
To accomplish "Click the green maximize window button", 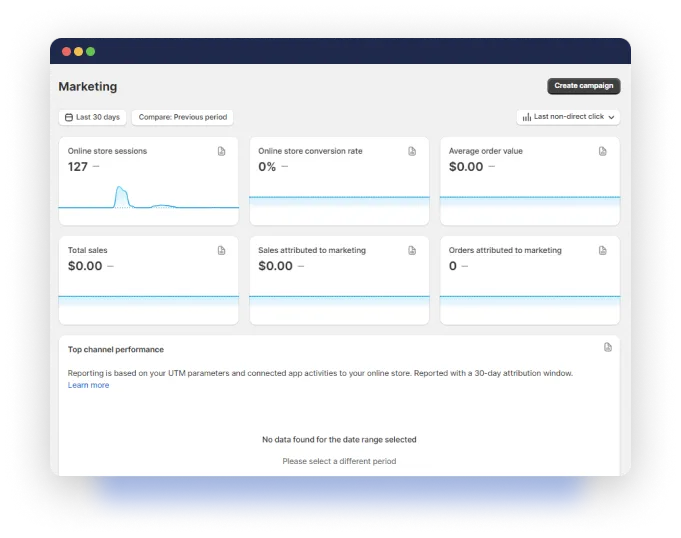I will click(x=91, y=51).
